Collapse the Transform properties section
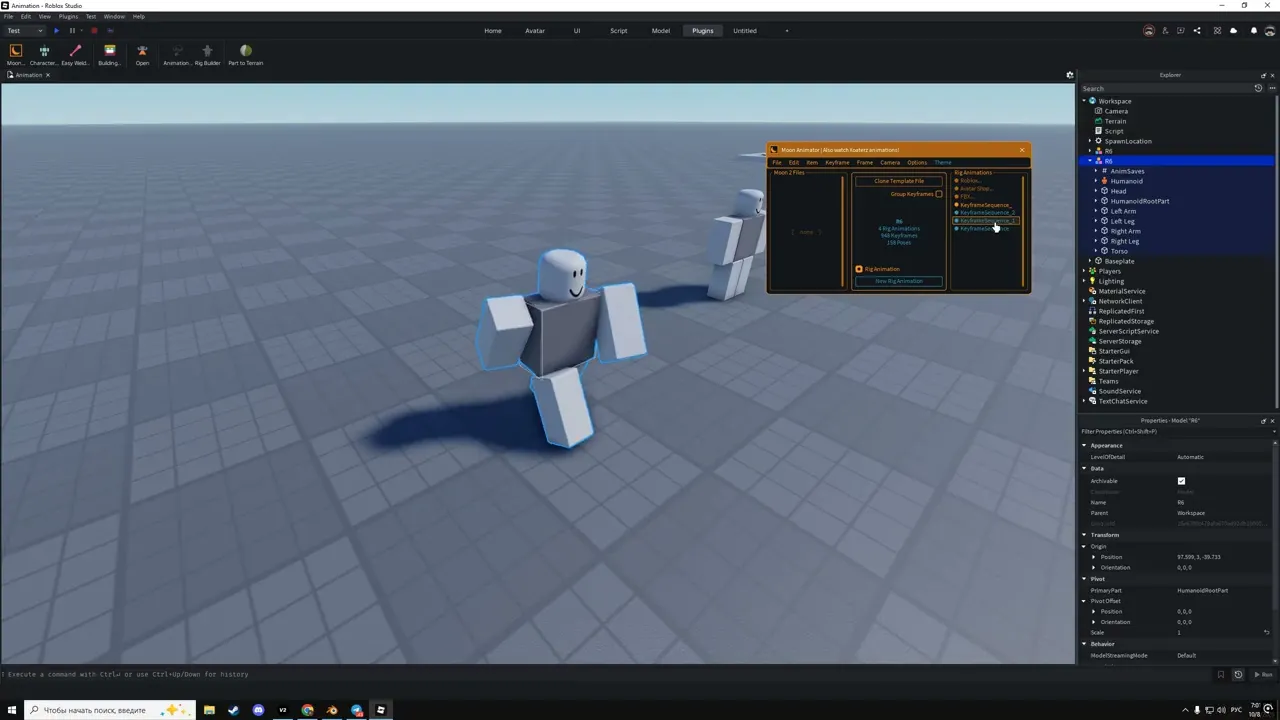Viewport: 1280px width, 720px height. (1084, 535)
